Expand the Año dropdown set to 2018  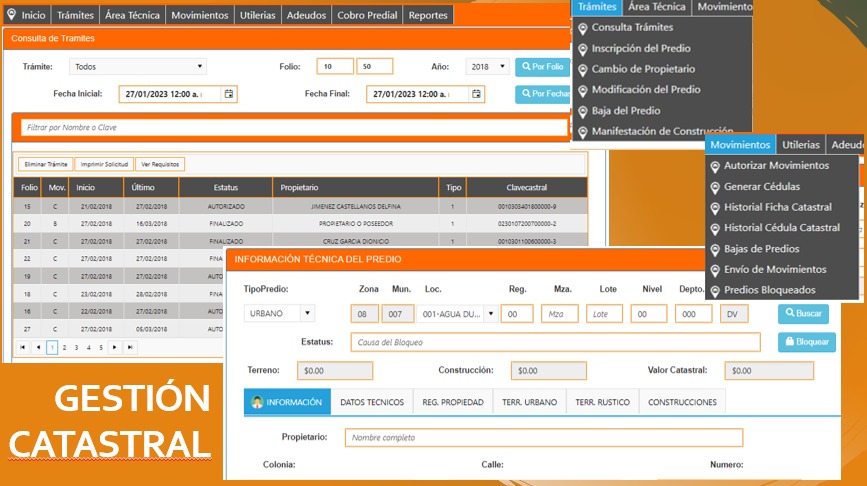coord(487,67)
